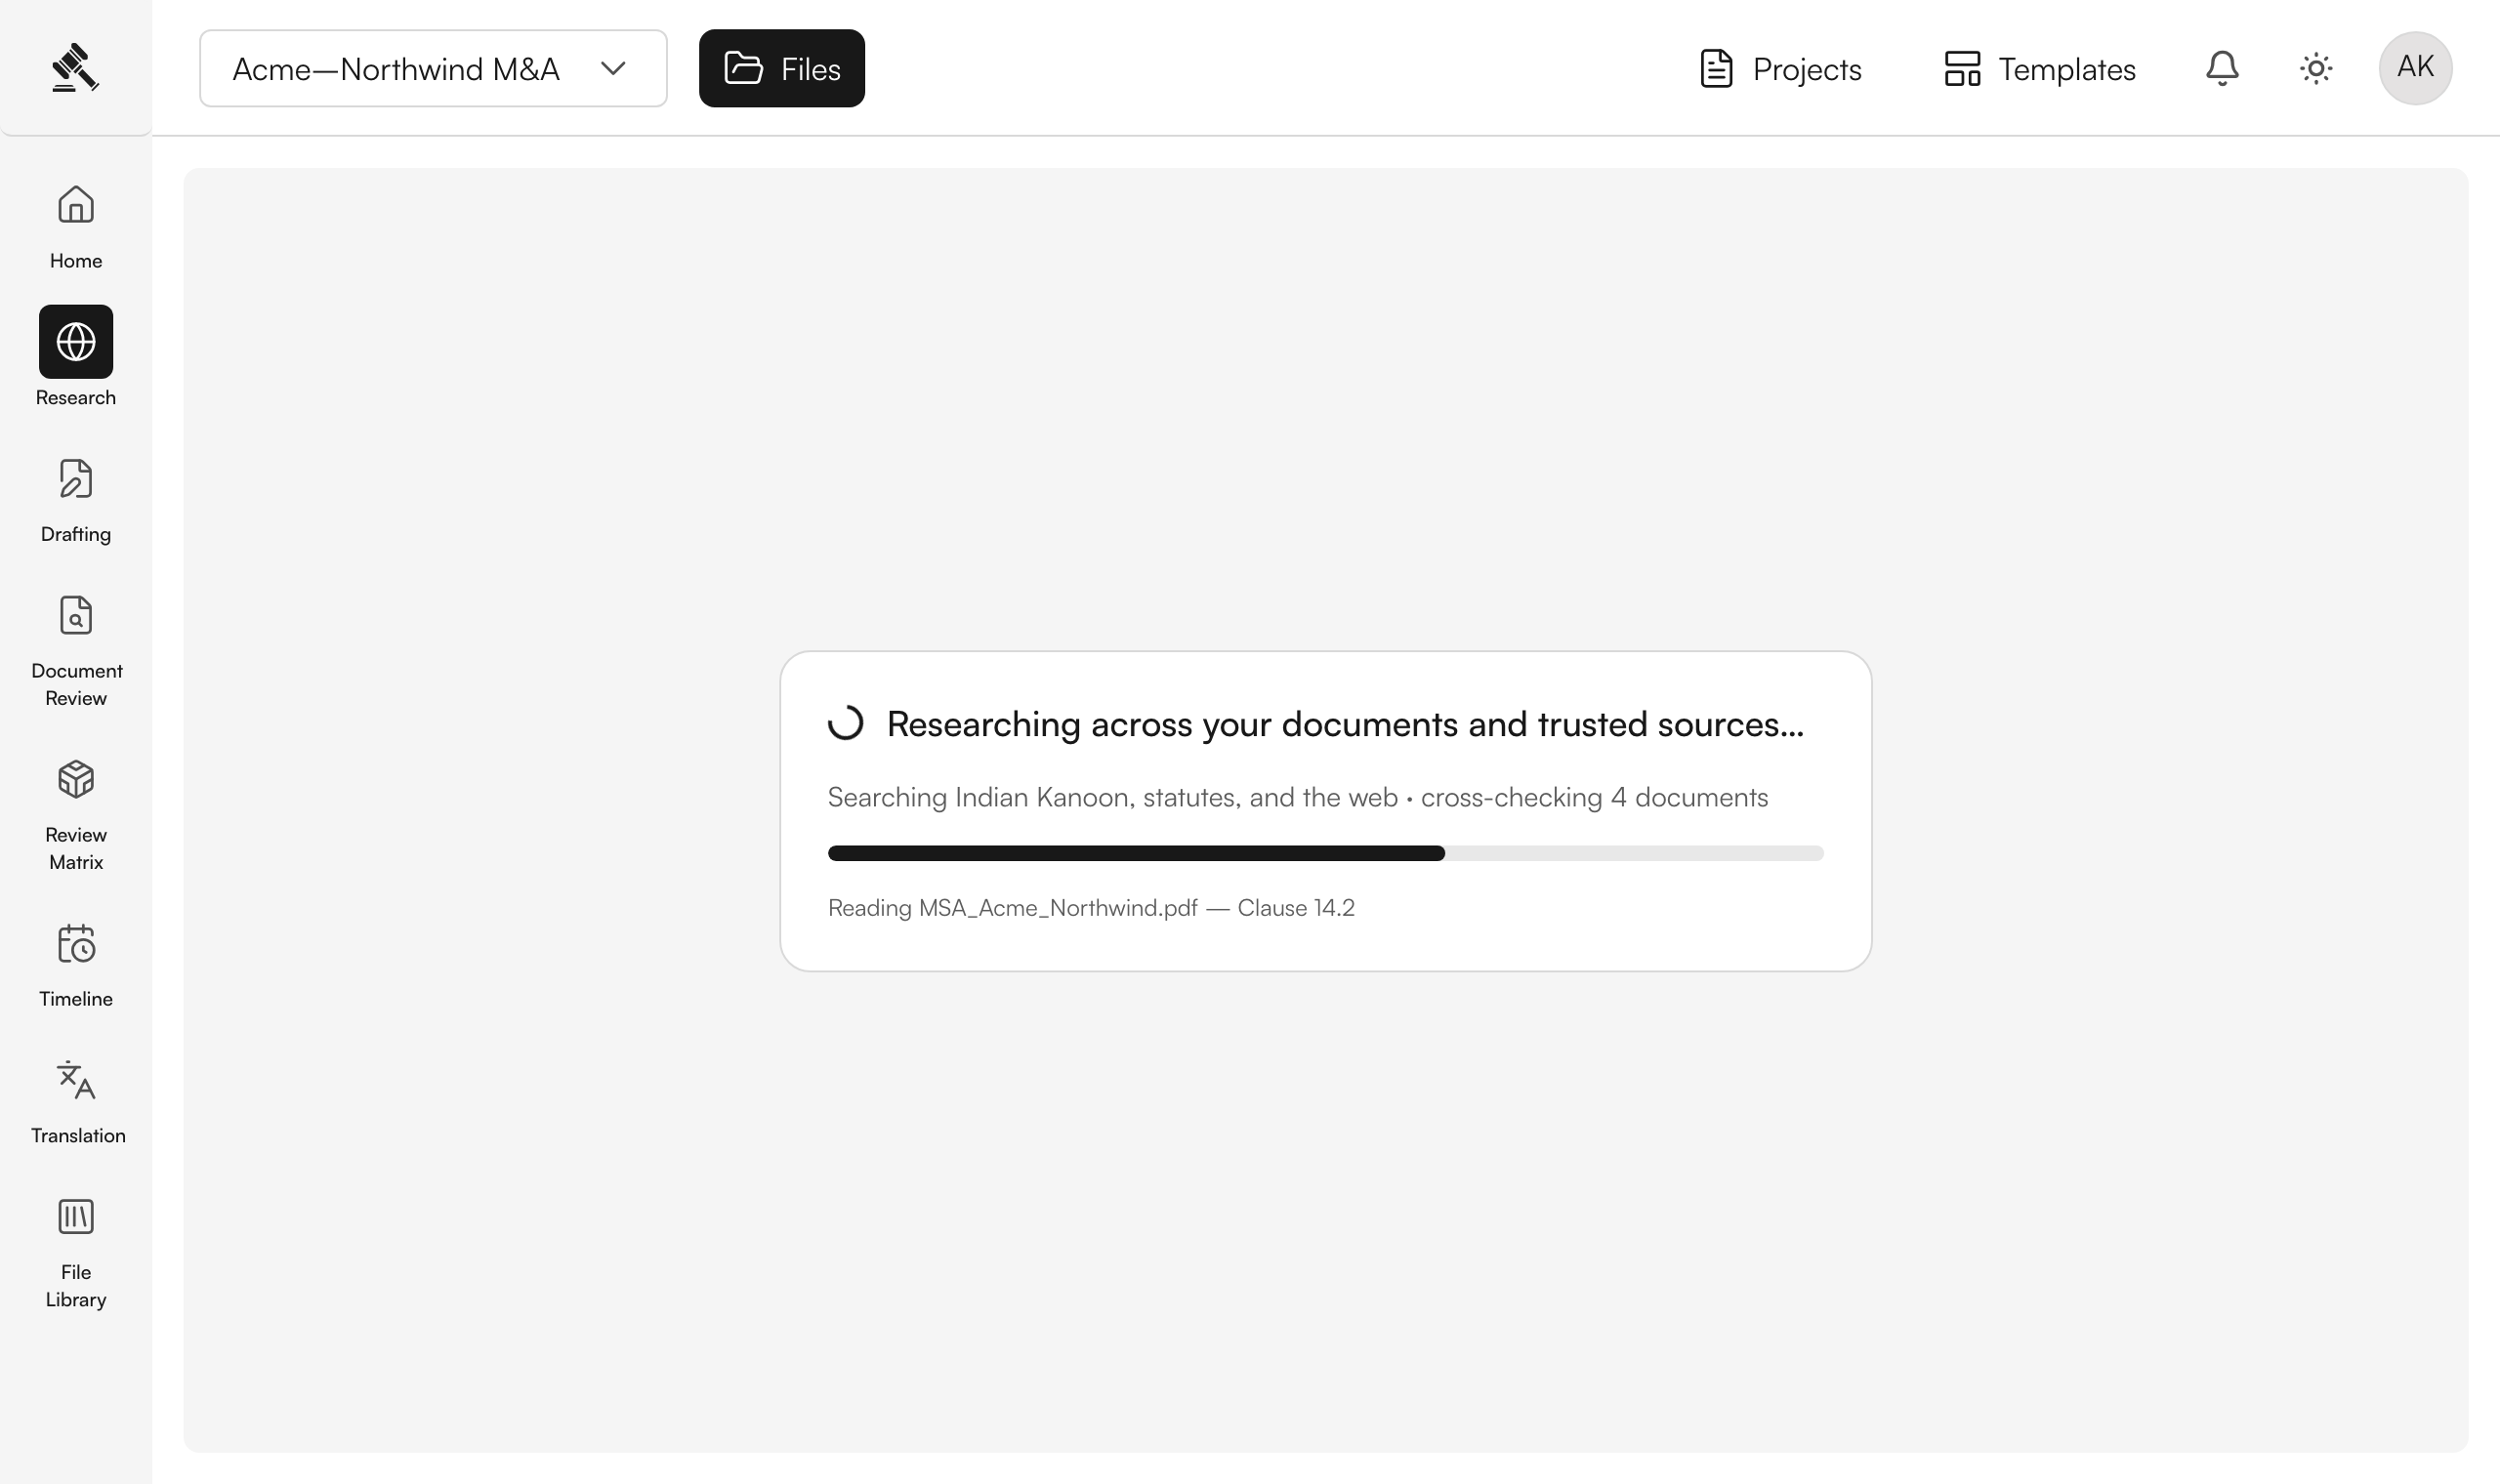Go to Document Review icon
Image resolution: width=2500 pixels, height=1484 pixels.
tap(76, 615)
